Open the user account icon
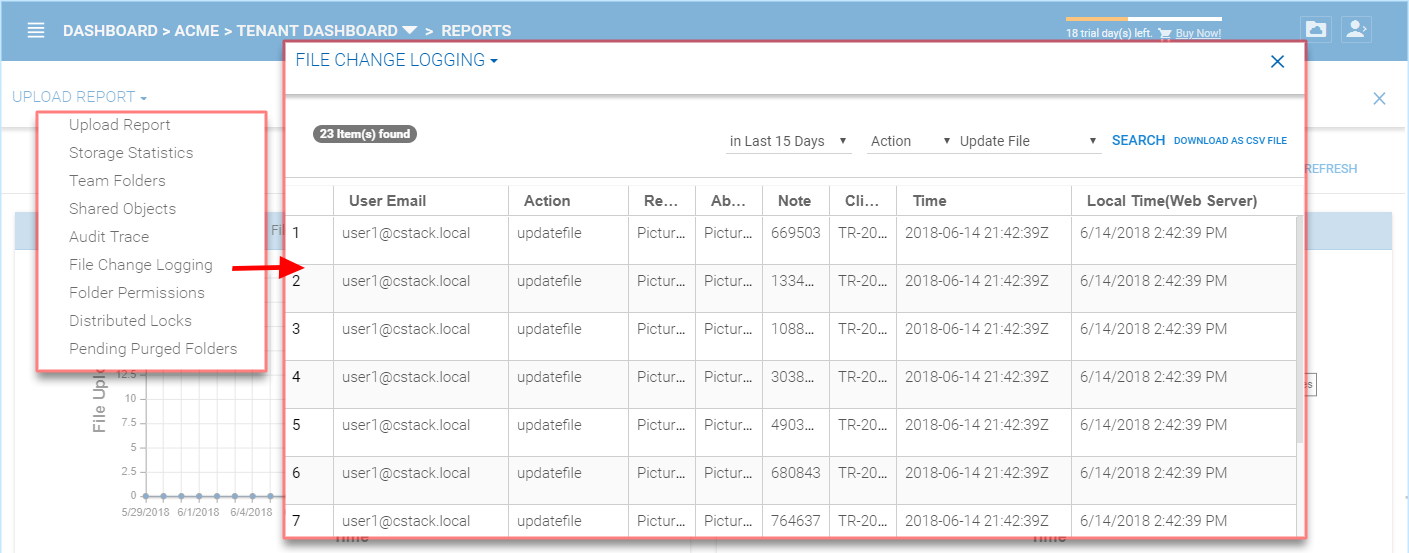 point(1356,30)
